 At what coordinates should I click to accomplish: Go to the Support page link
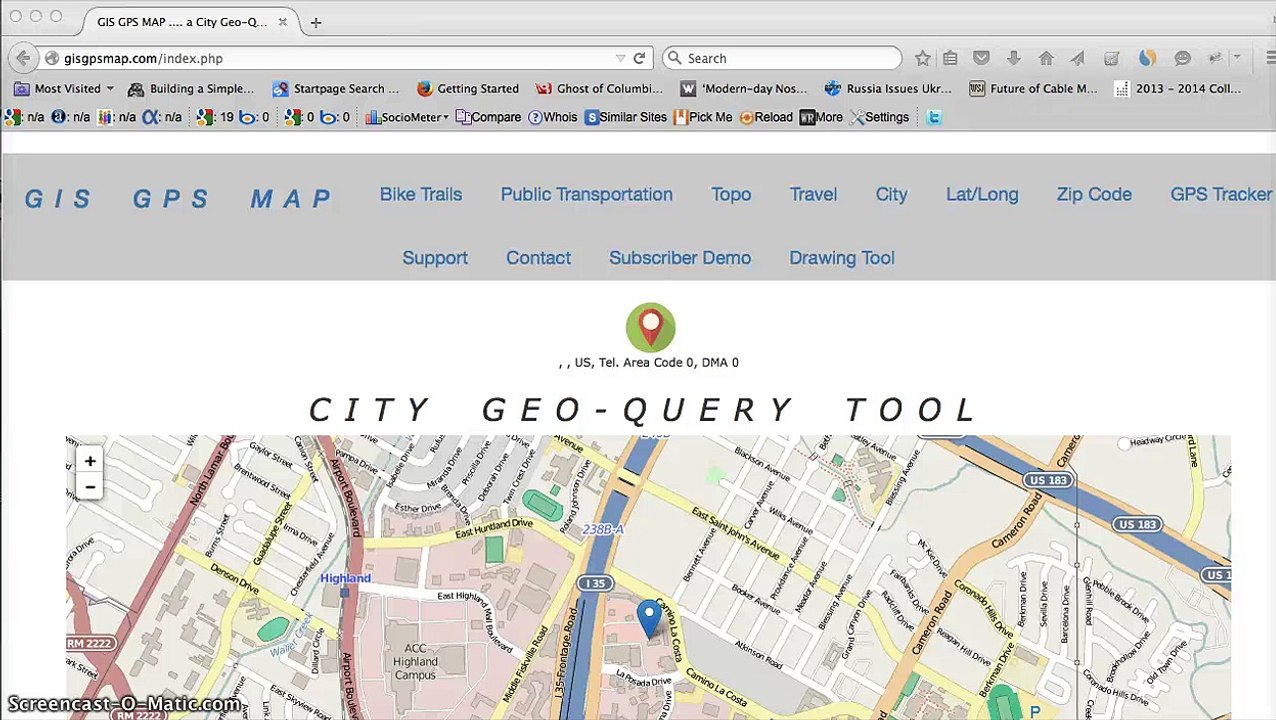pyautogui.click(x=434, y=258)
